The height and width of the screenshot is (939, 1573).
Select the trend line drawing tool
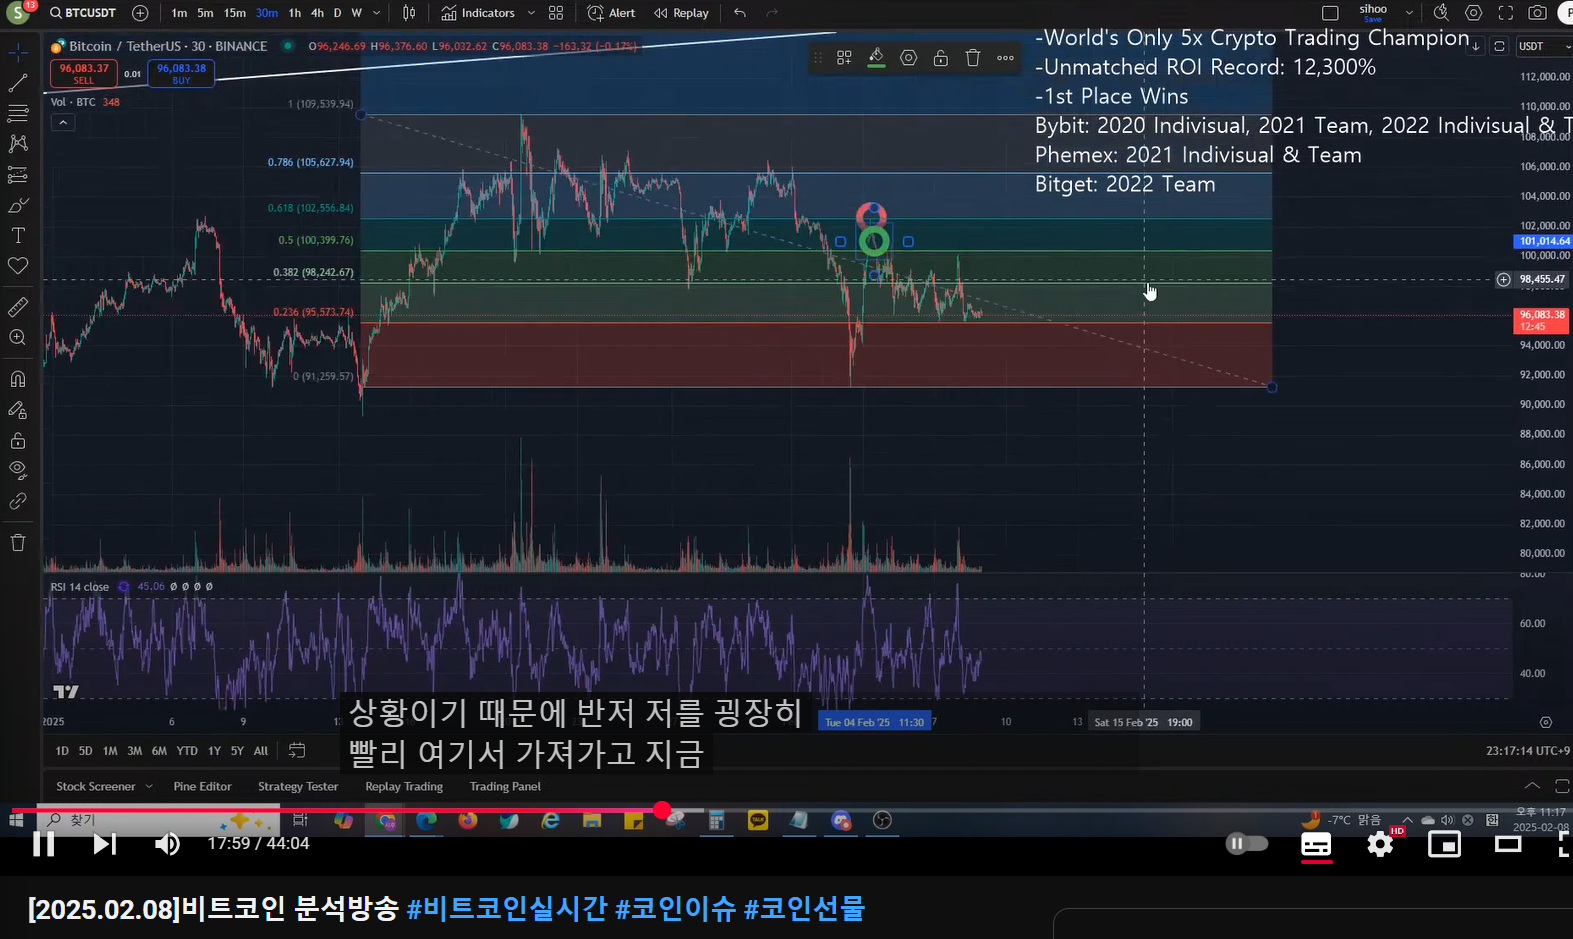[18, 82]
